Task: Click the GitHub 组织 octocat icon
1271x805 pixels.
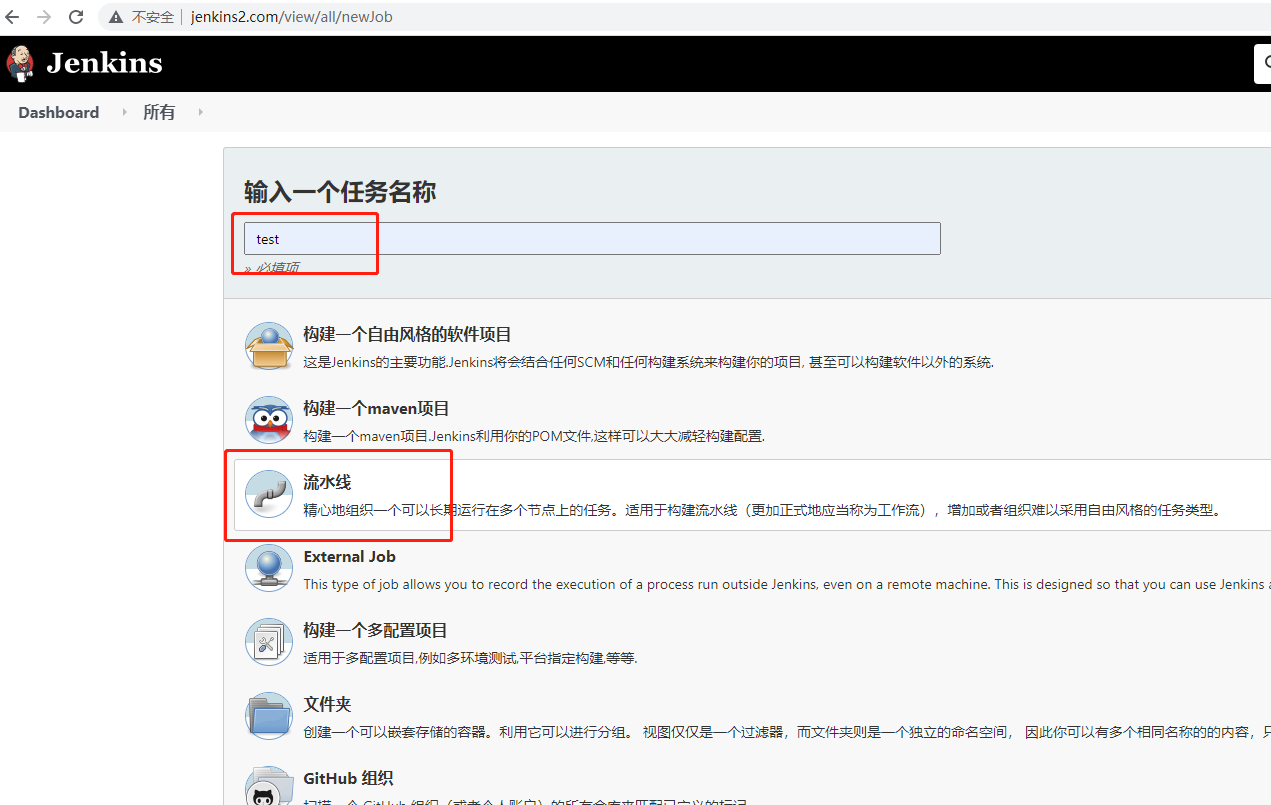Action: 268,787
